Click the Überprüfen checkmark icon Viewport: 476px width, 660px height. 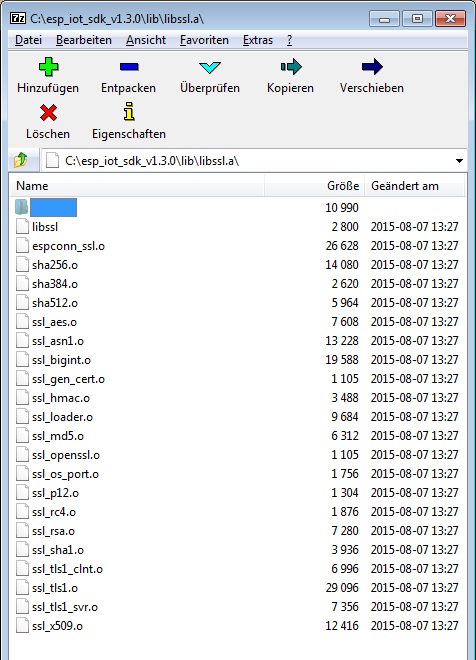tap(210, 67)
